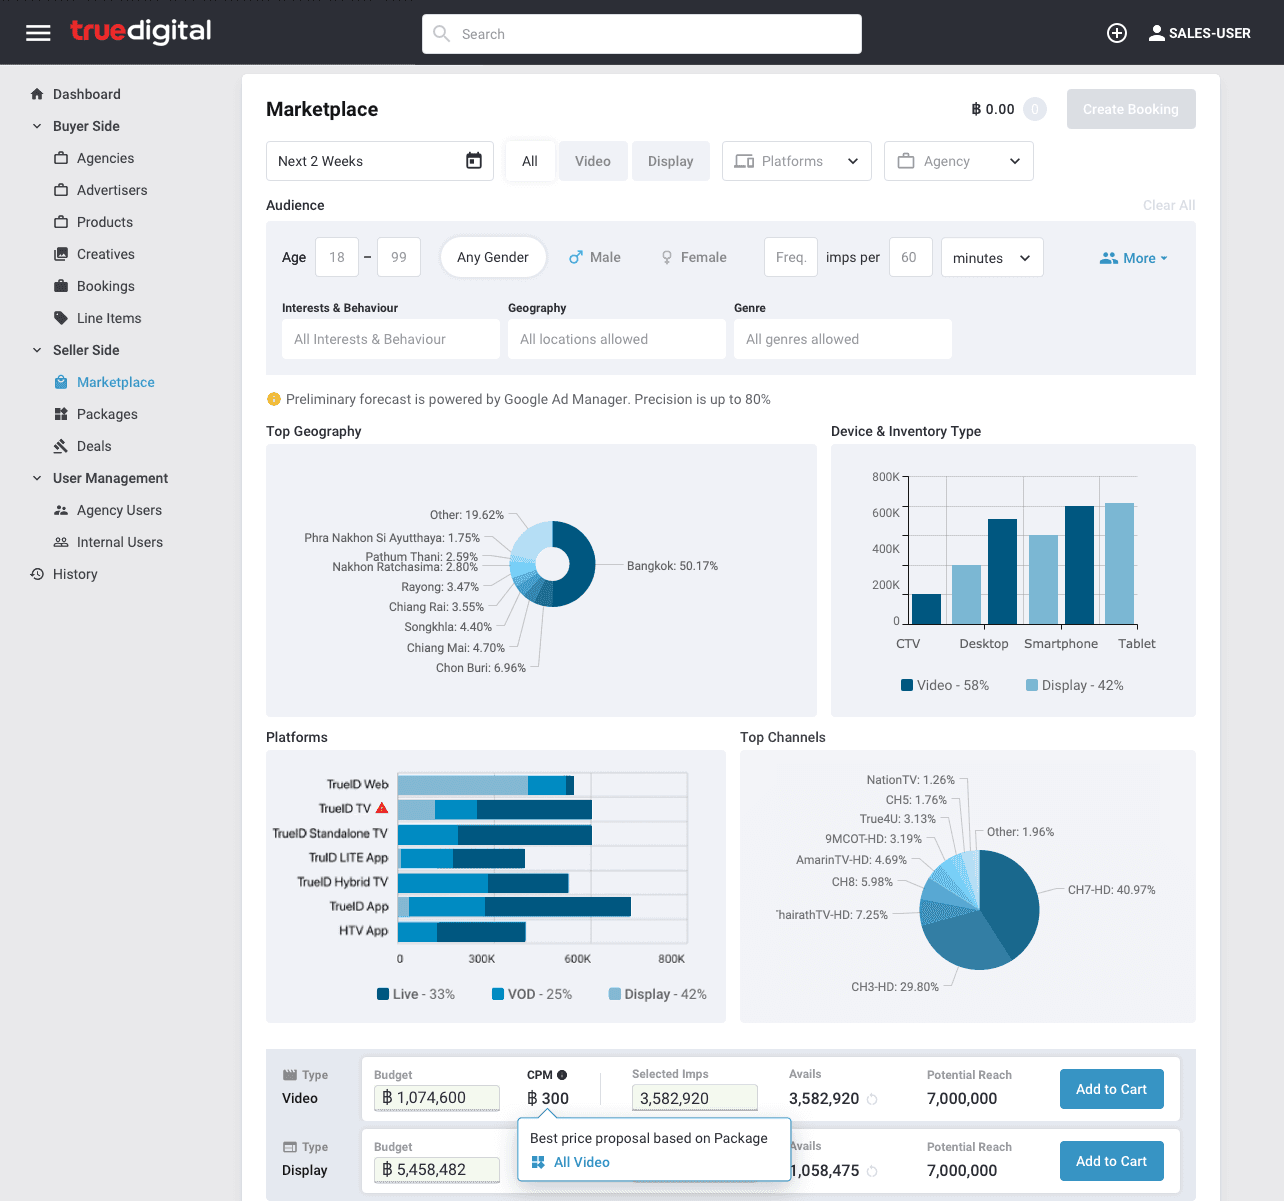Click CH7-HD slice of channels pie

(1010, 898)
